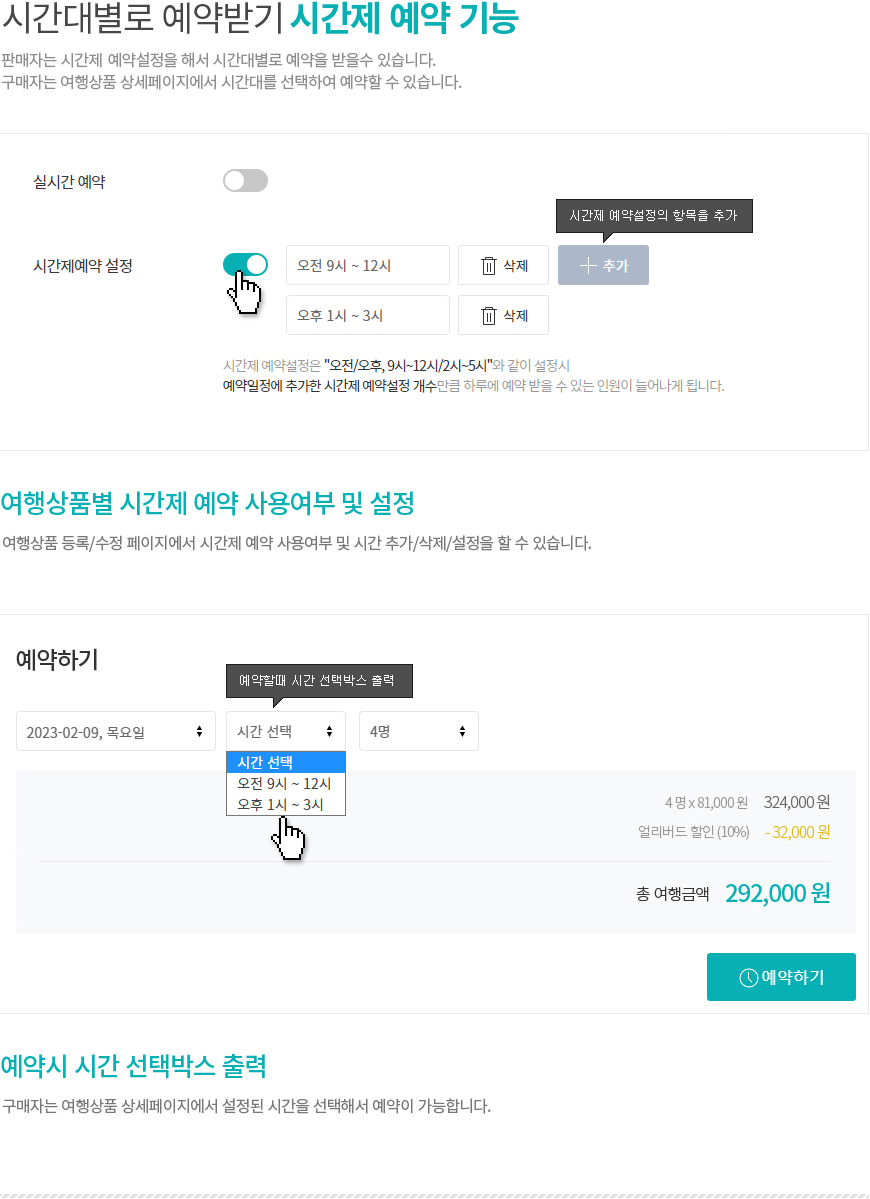Disable the 시간제예약 설정 toggle
Screen dimensions: 870x1199
pyautogui.click(x=245, y=265)
